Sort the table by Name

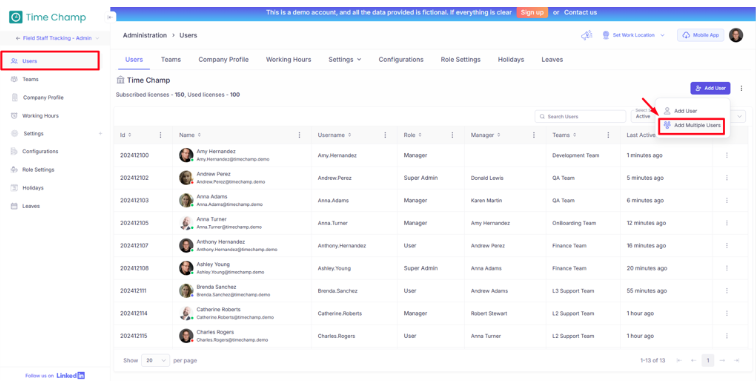coord(199,135)
